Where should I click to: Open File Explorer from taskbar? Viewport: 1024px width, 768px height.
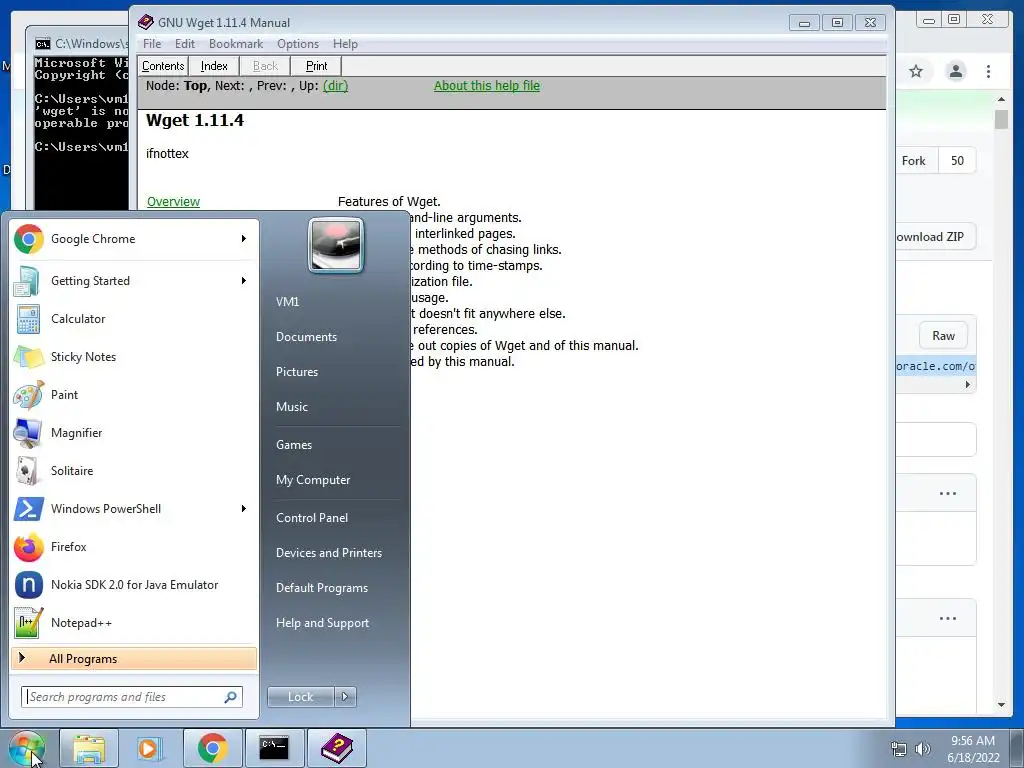pyautogui.click(x=89, y=748)
